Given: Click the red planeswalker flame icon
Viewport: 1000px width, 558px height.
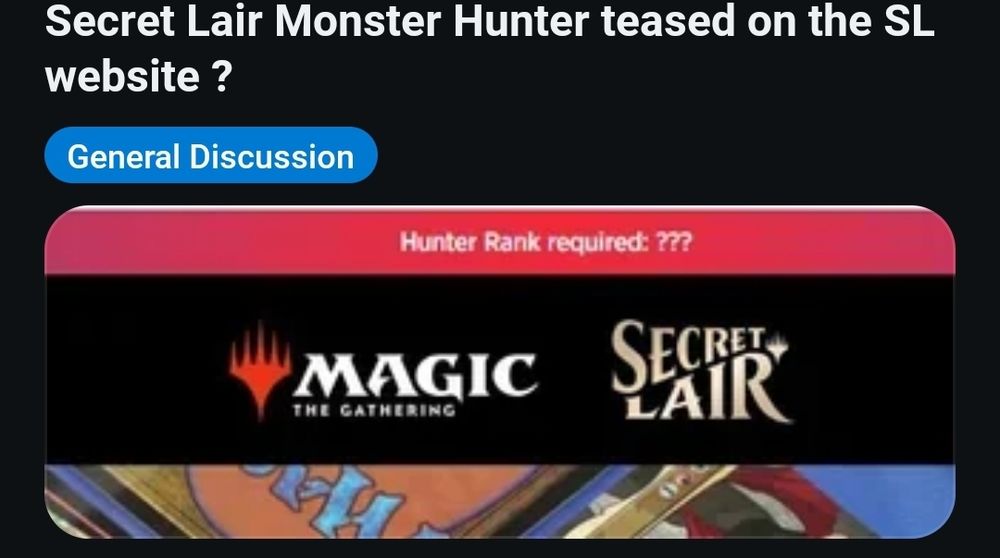Looking at the screenshot, I should pos(260,369).
